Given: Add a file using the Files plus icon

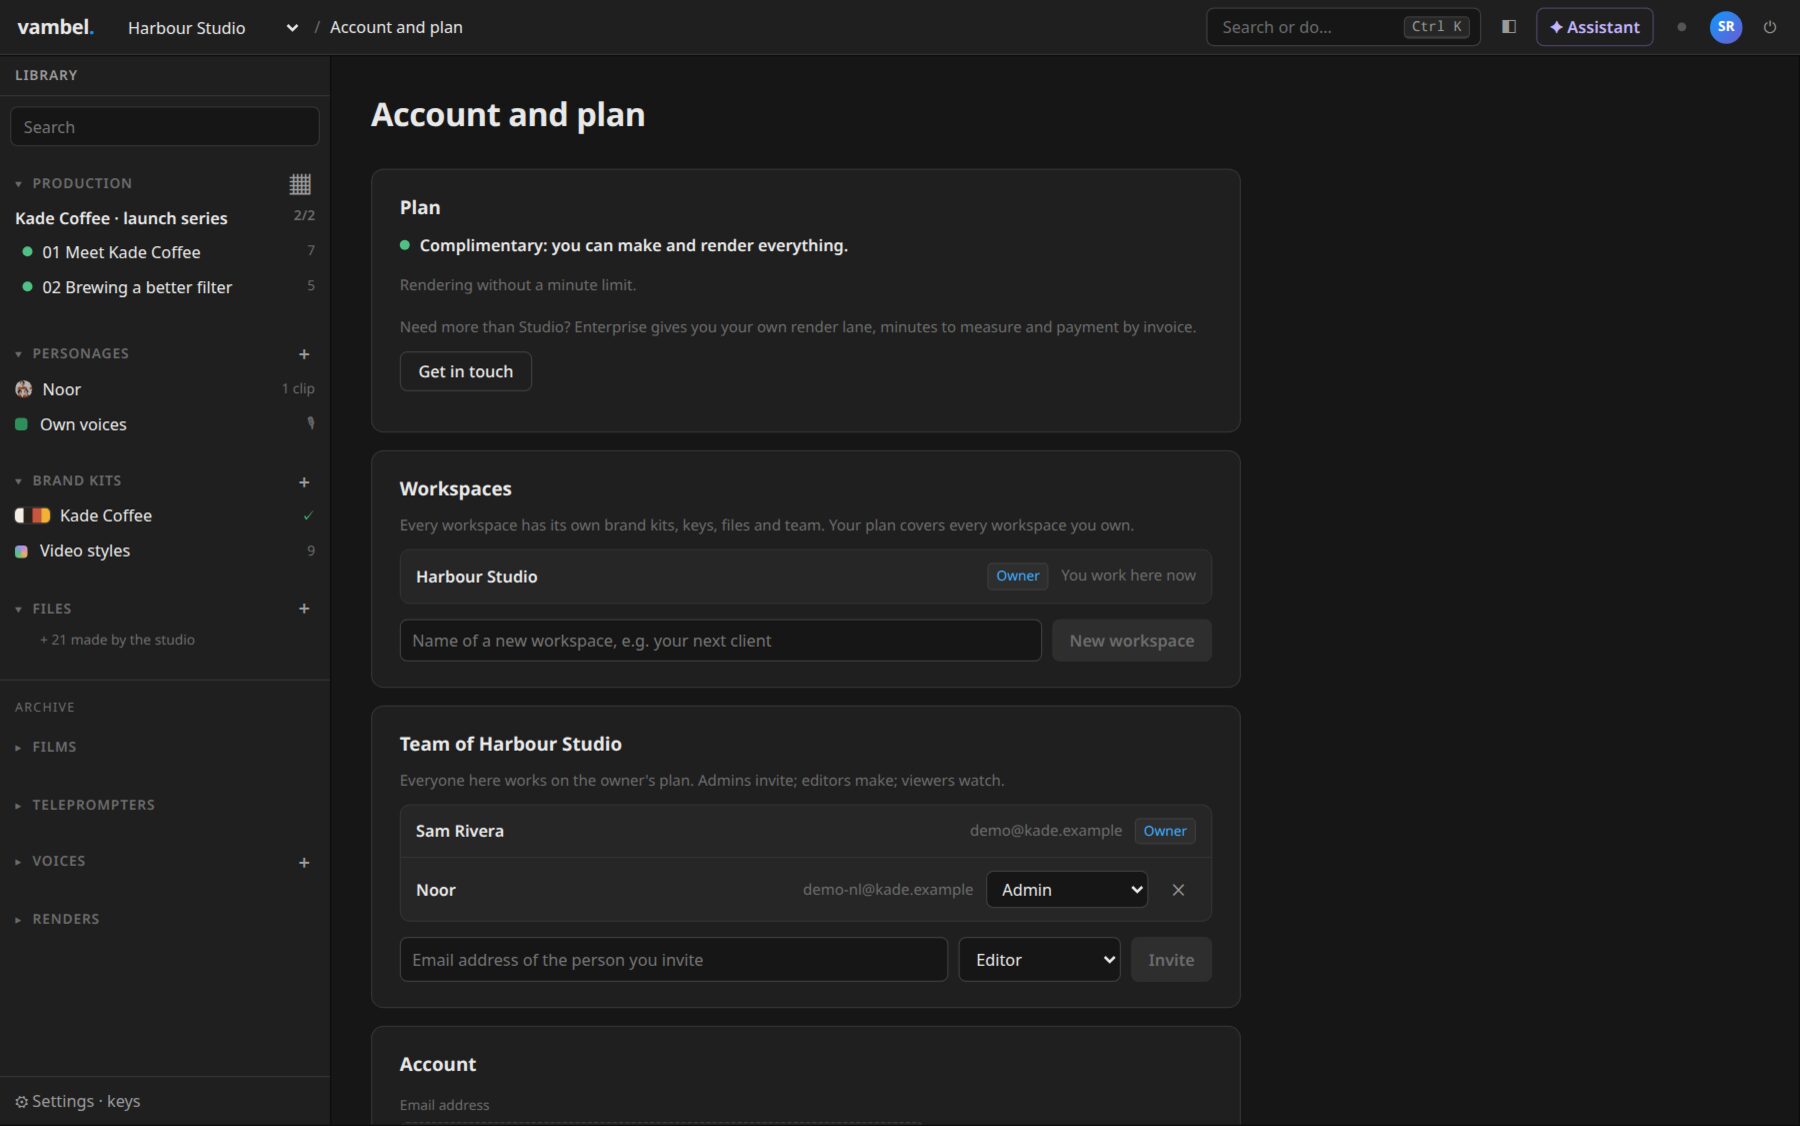Looking at the screenshot, I should click(304, 608).
